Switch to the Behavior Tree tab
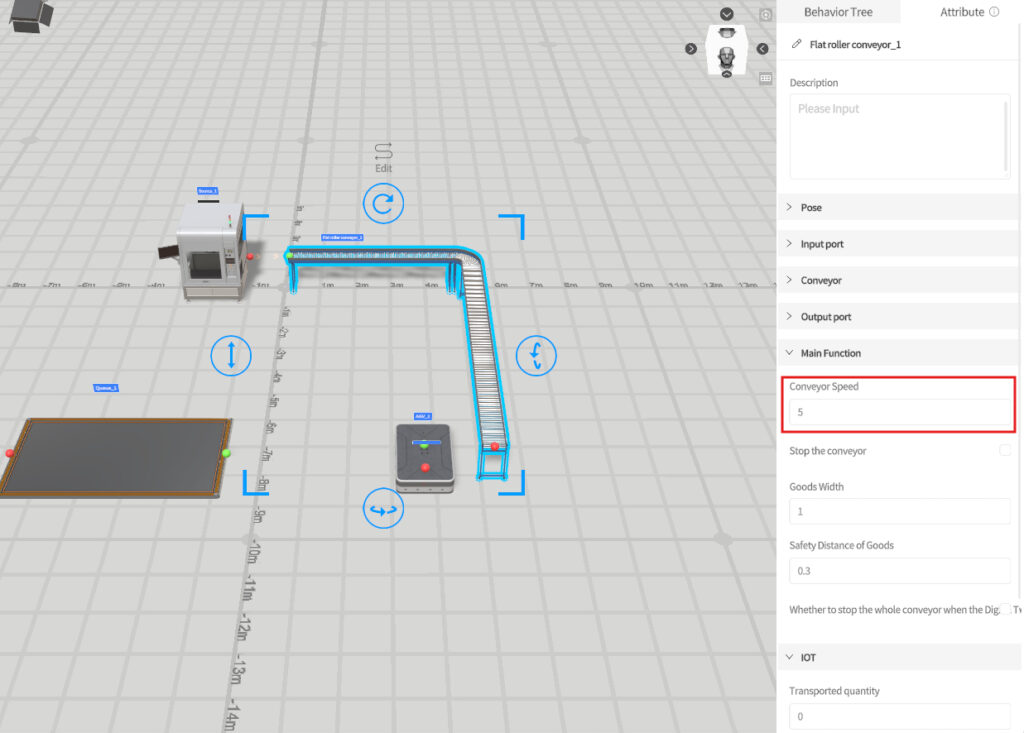1024x733 pixels. point(838,12)
